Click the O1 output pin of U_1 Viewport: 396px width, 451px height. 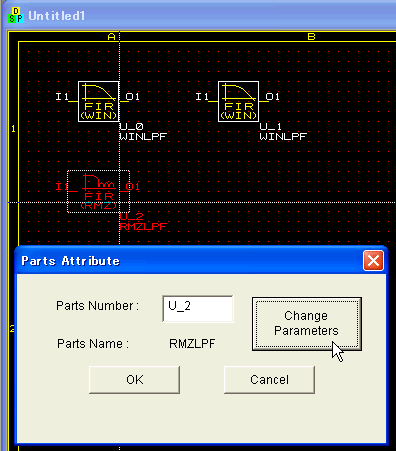pos(272,97)
